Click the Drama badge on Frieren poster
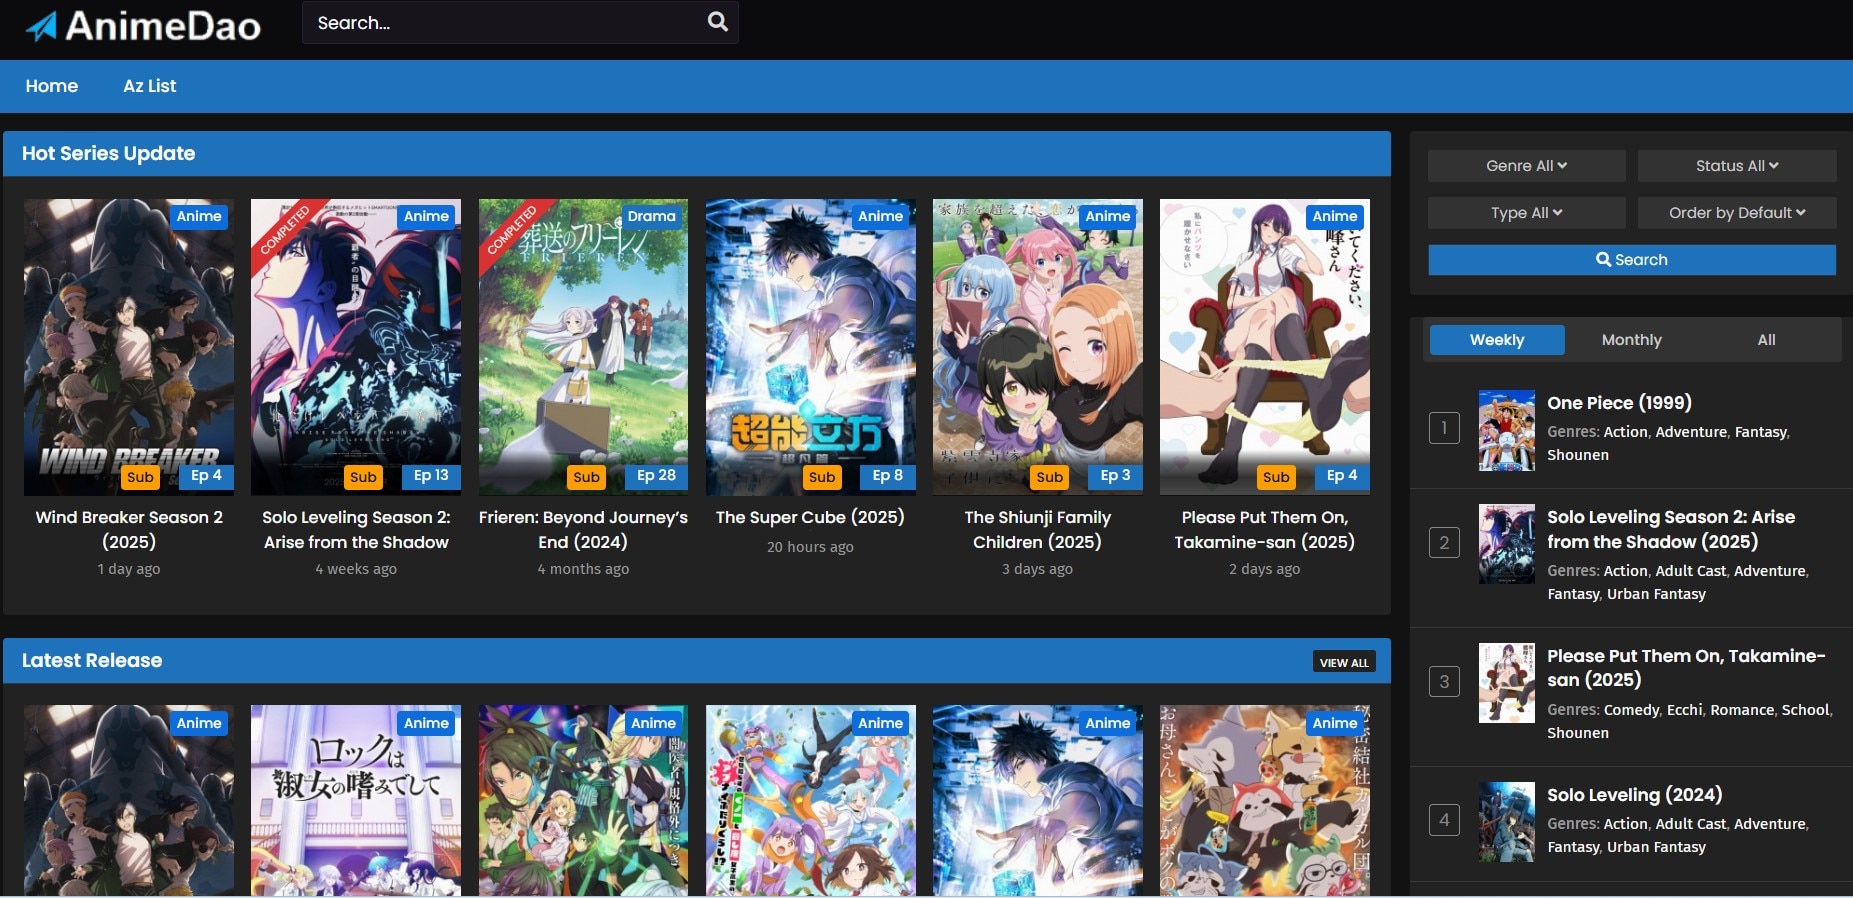The height and width of the screenshot is (898, 1853). pyautogui.click(x=652, y=217)
